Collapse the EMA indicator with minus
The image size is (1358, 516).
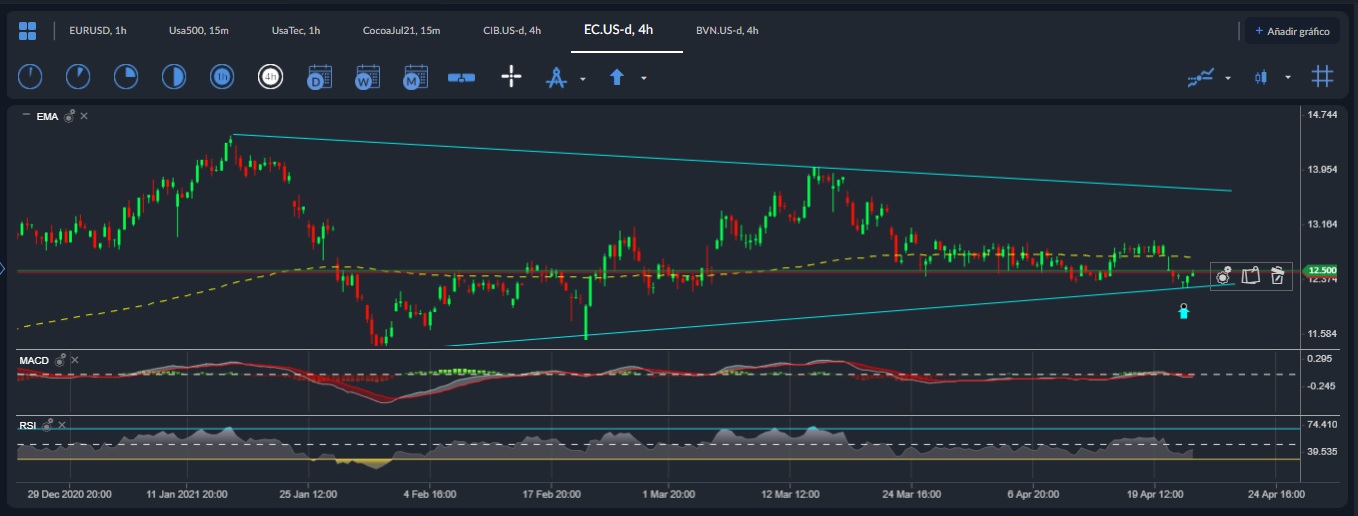pyautogui.click(x=26, y=116)
